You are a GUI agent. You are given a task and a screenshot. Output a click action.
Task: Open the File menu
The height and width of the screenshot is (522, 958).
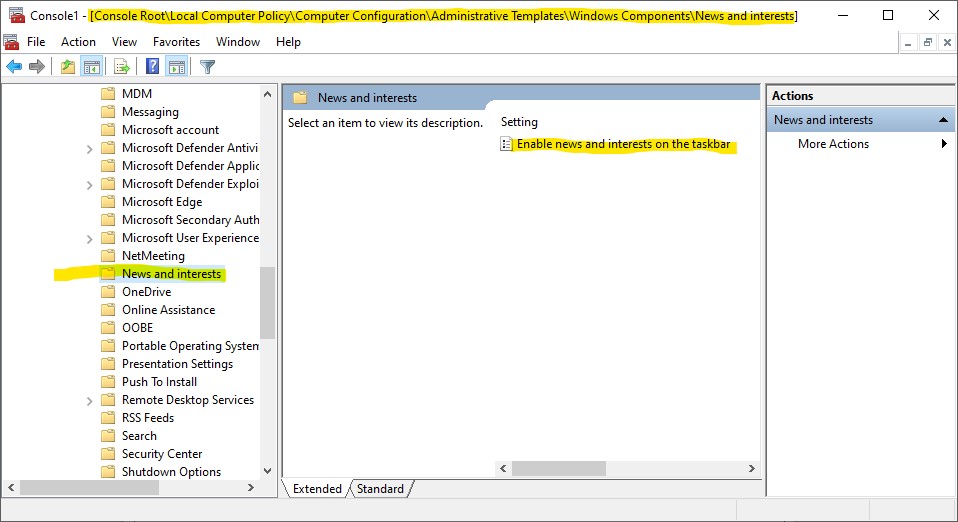(36, 42)
